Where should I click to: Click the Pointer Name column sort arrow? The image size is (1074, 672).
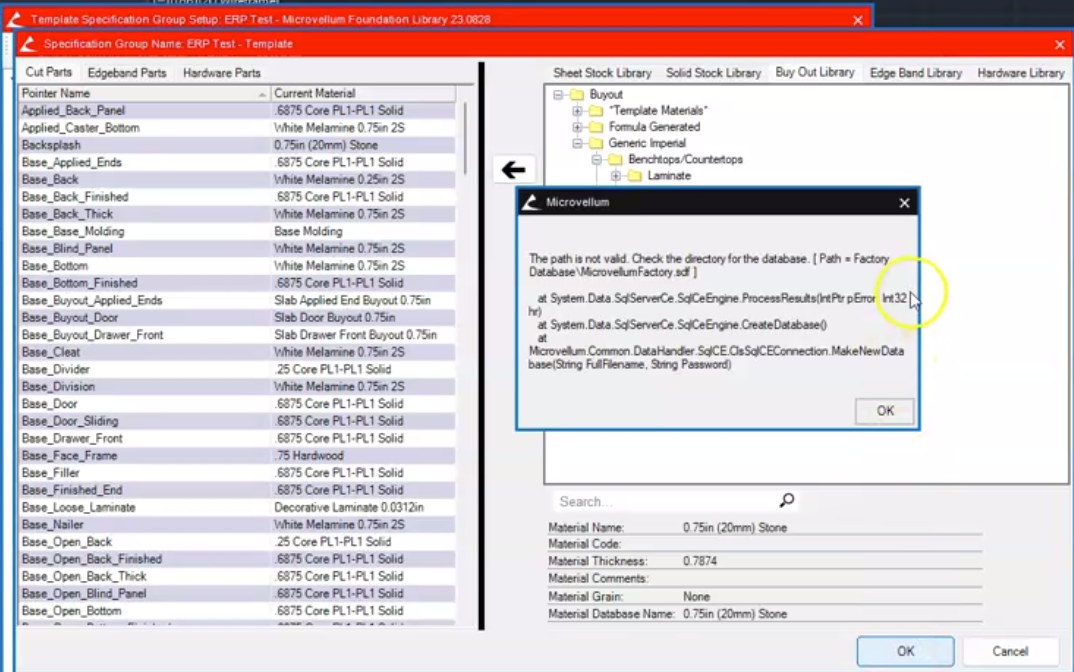tap(263, 94)
